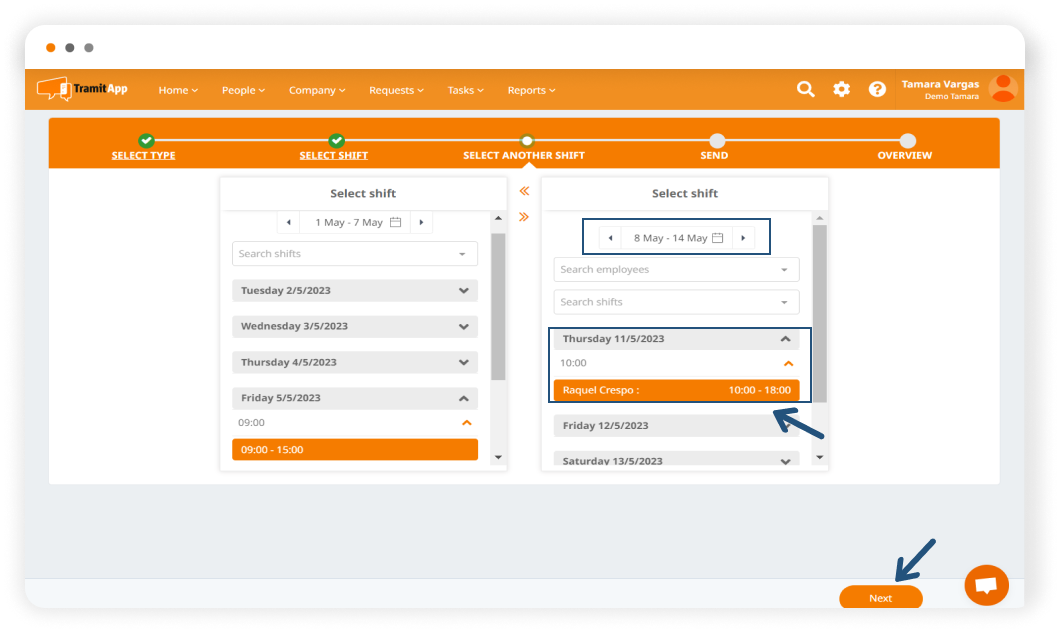
Task: Go back to Select Type step
Action: tap(144, 155)
